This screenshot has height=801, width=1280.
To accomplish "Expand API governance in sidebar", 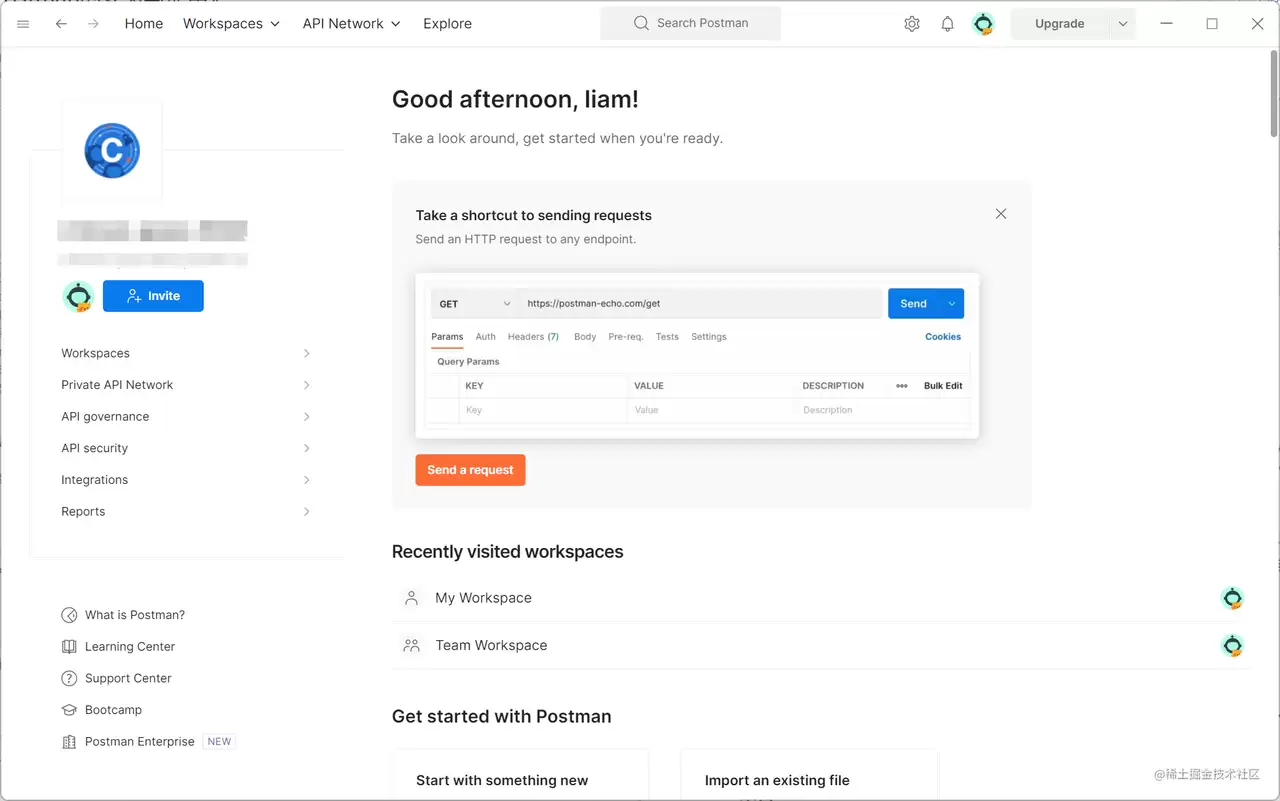I will pyautogui.click(x=186, y=417).
